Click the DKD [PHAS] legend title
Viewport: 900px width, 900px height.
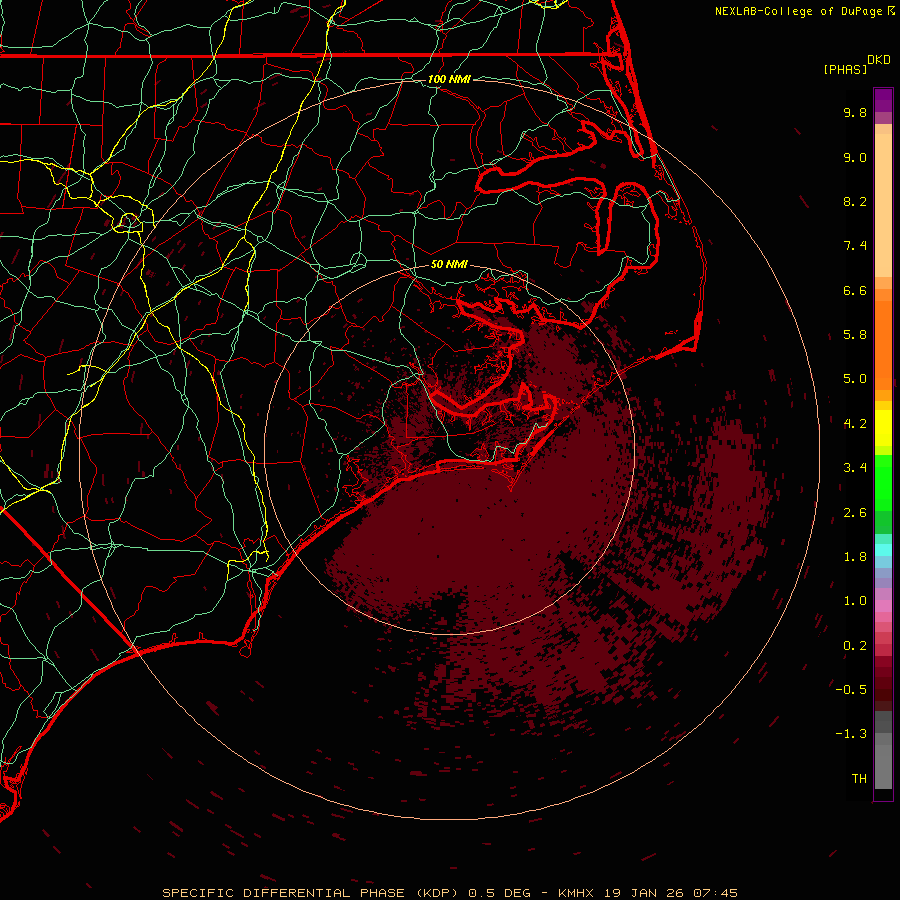coord(857,65)
